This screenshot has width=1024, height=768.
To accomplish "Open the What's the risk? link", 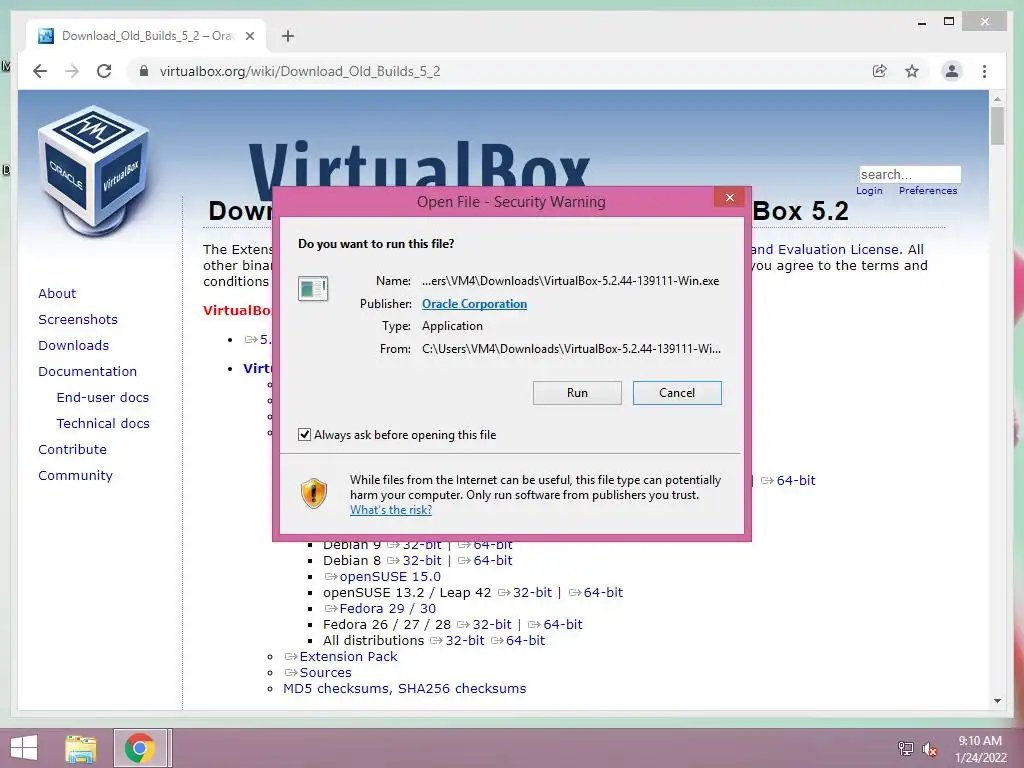I will [391, 510].
